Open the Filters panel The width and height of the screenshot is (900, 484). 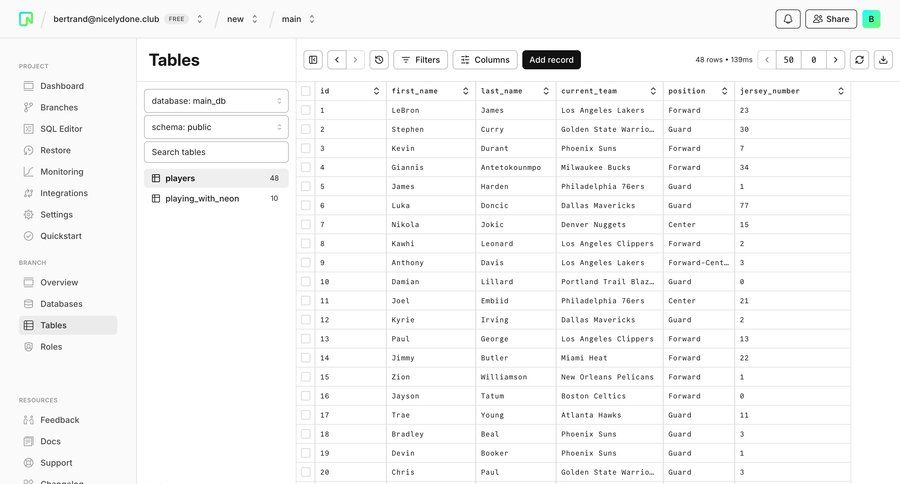pyautogui.click(x=420, y=60)
